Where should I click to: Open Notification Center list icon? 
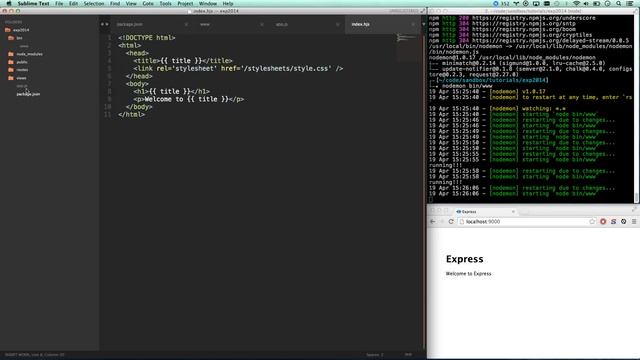630,3
